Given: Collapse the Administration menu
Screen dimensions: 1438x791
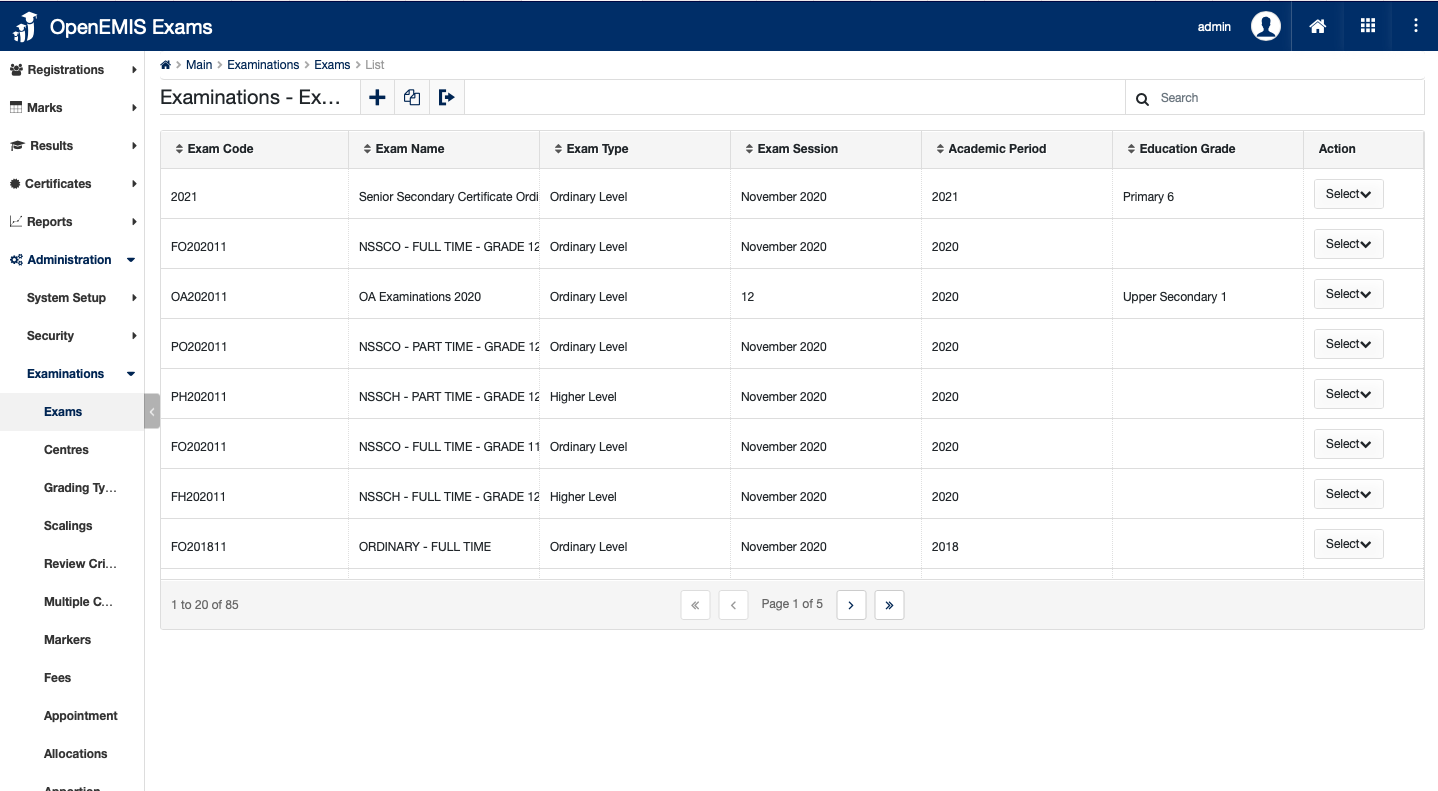Looking at the screenshot, I should point(72,260).
